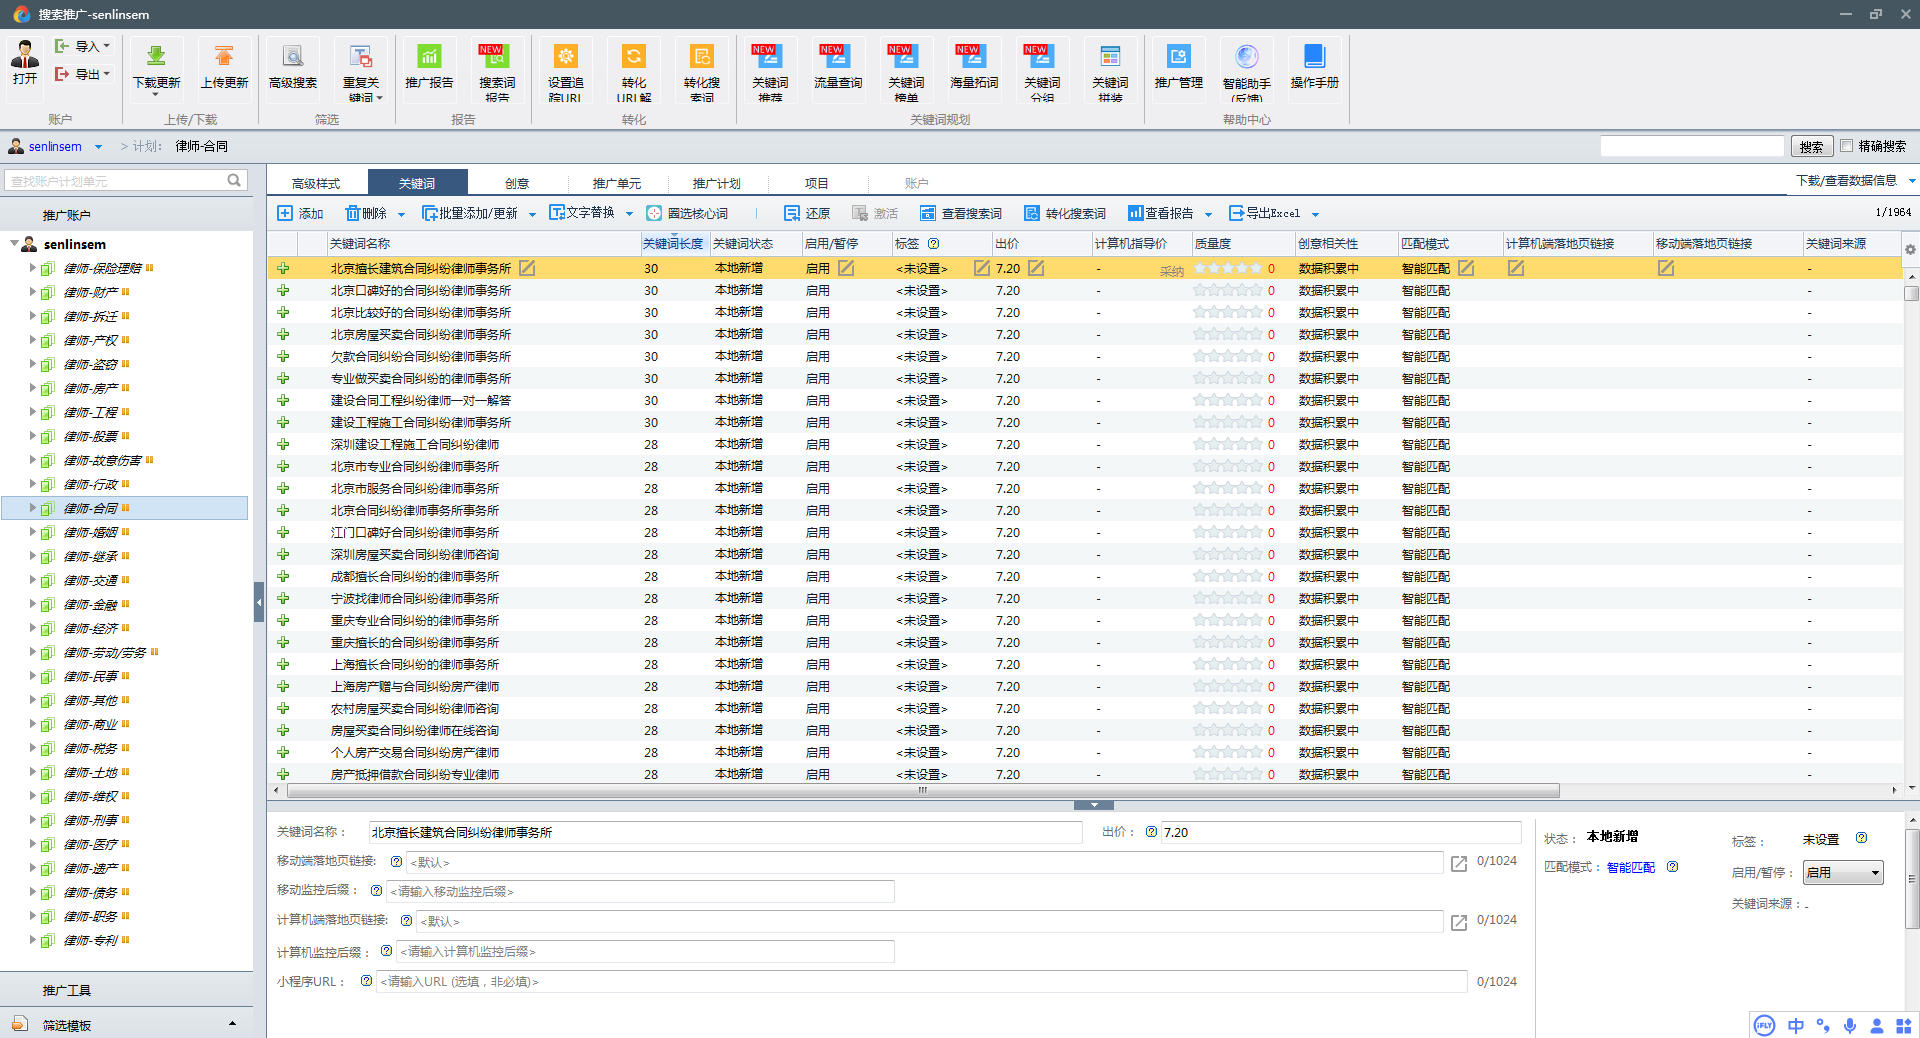Enable the 精确搜索 checkbox

(x=1847, y=146)
